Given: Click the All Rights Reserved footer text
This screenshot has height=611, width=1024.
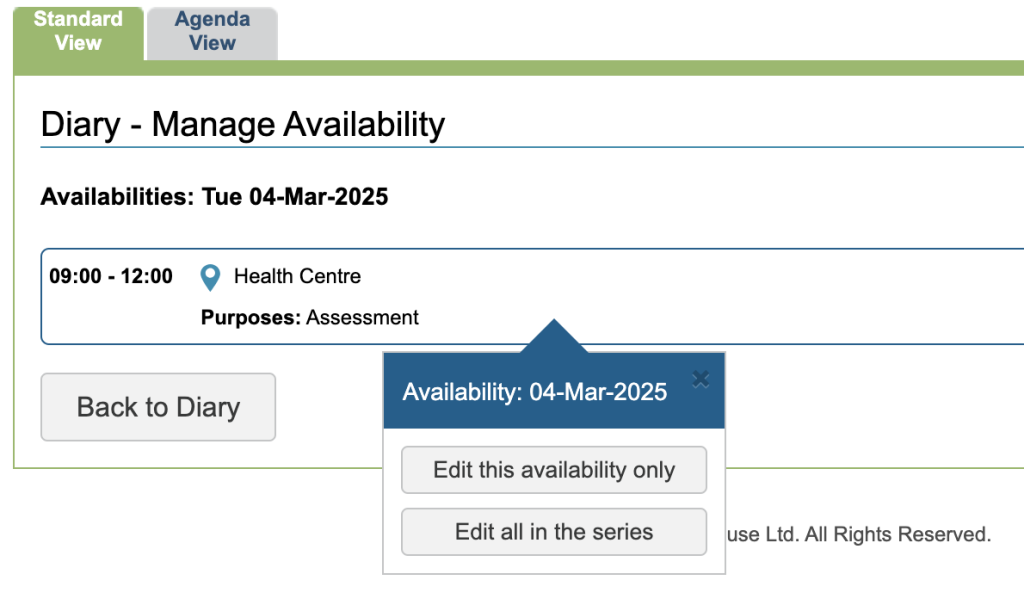Looking at the screenshot, I should [897, 535].
